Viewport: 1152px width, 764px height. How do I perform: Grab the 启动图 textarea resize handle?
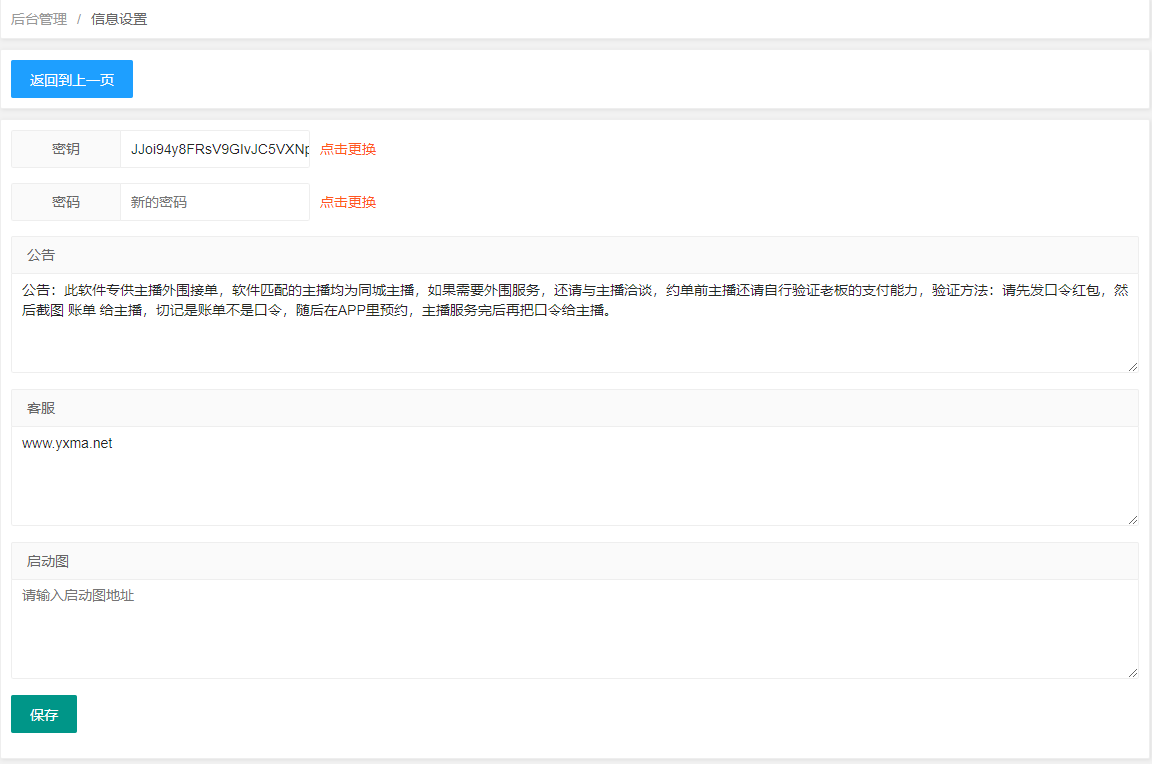(x=1133, y=672)
